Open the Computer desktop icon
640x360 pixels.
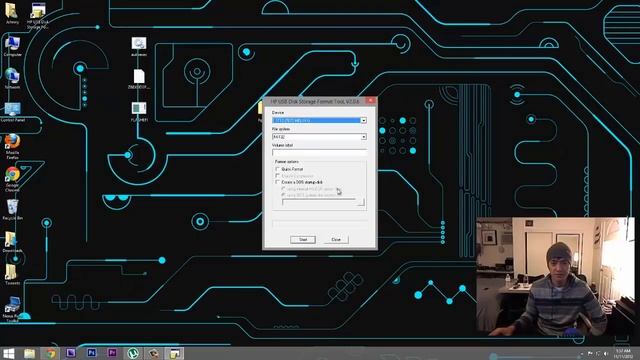12,46
